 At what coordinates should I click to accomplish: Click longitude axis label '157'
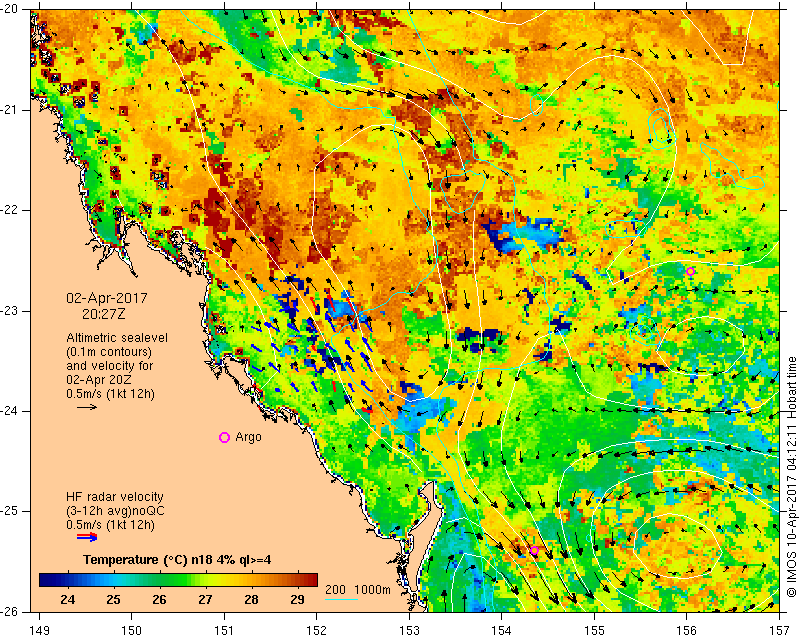[x=780, y=630]
